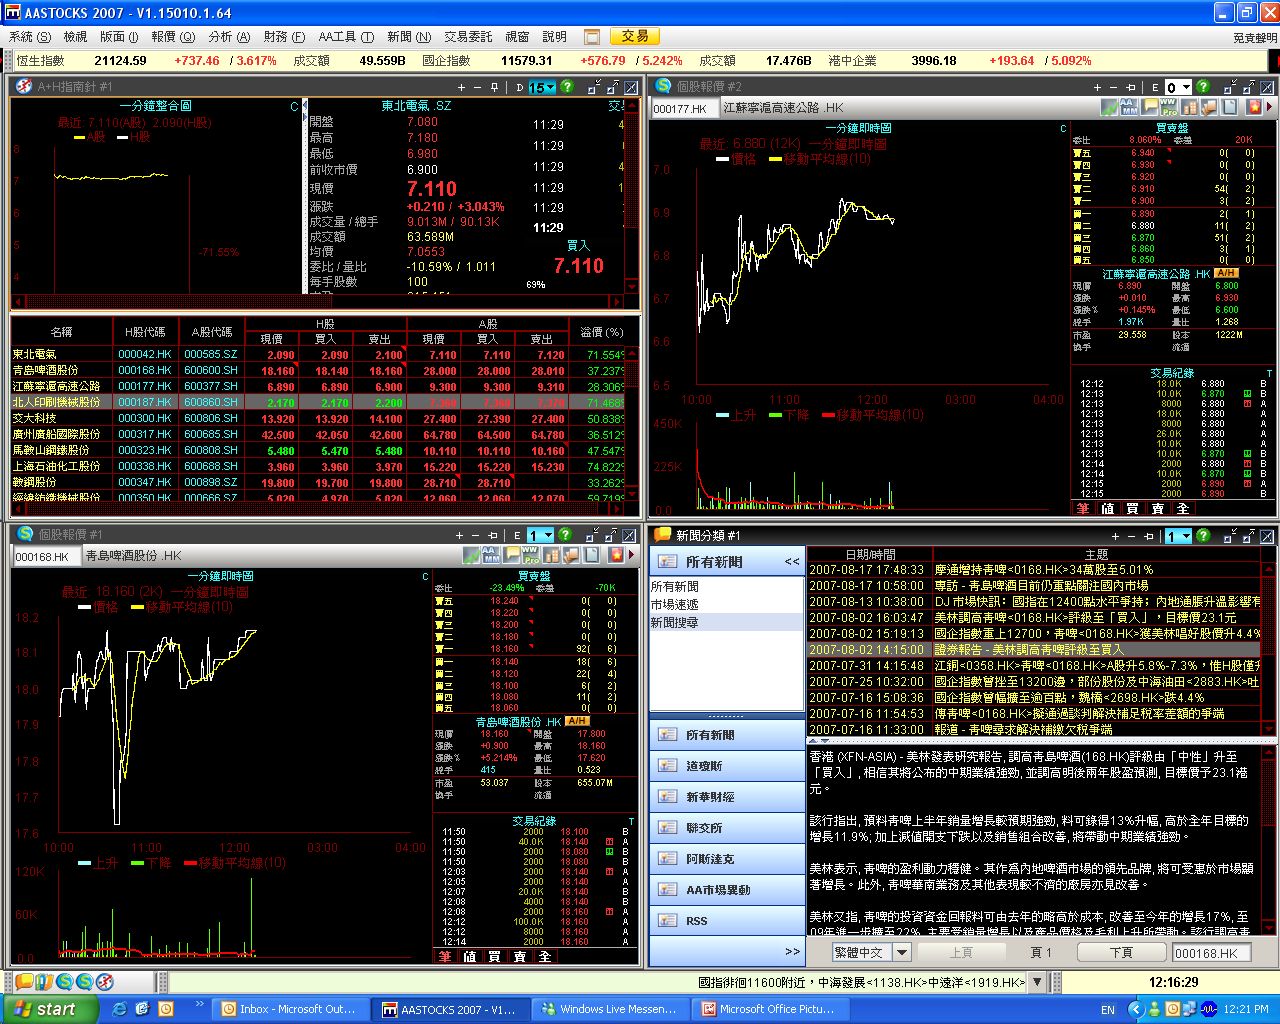Toggle pin icon in A+H指南針 title bar
The height and width of the screenshot is (1024, 1280).
click(x=494, y=87)
